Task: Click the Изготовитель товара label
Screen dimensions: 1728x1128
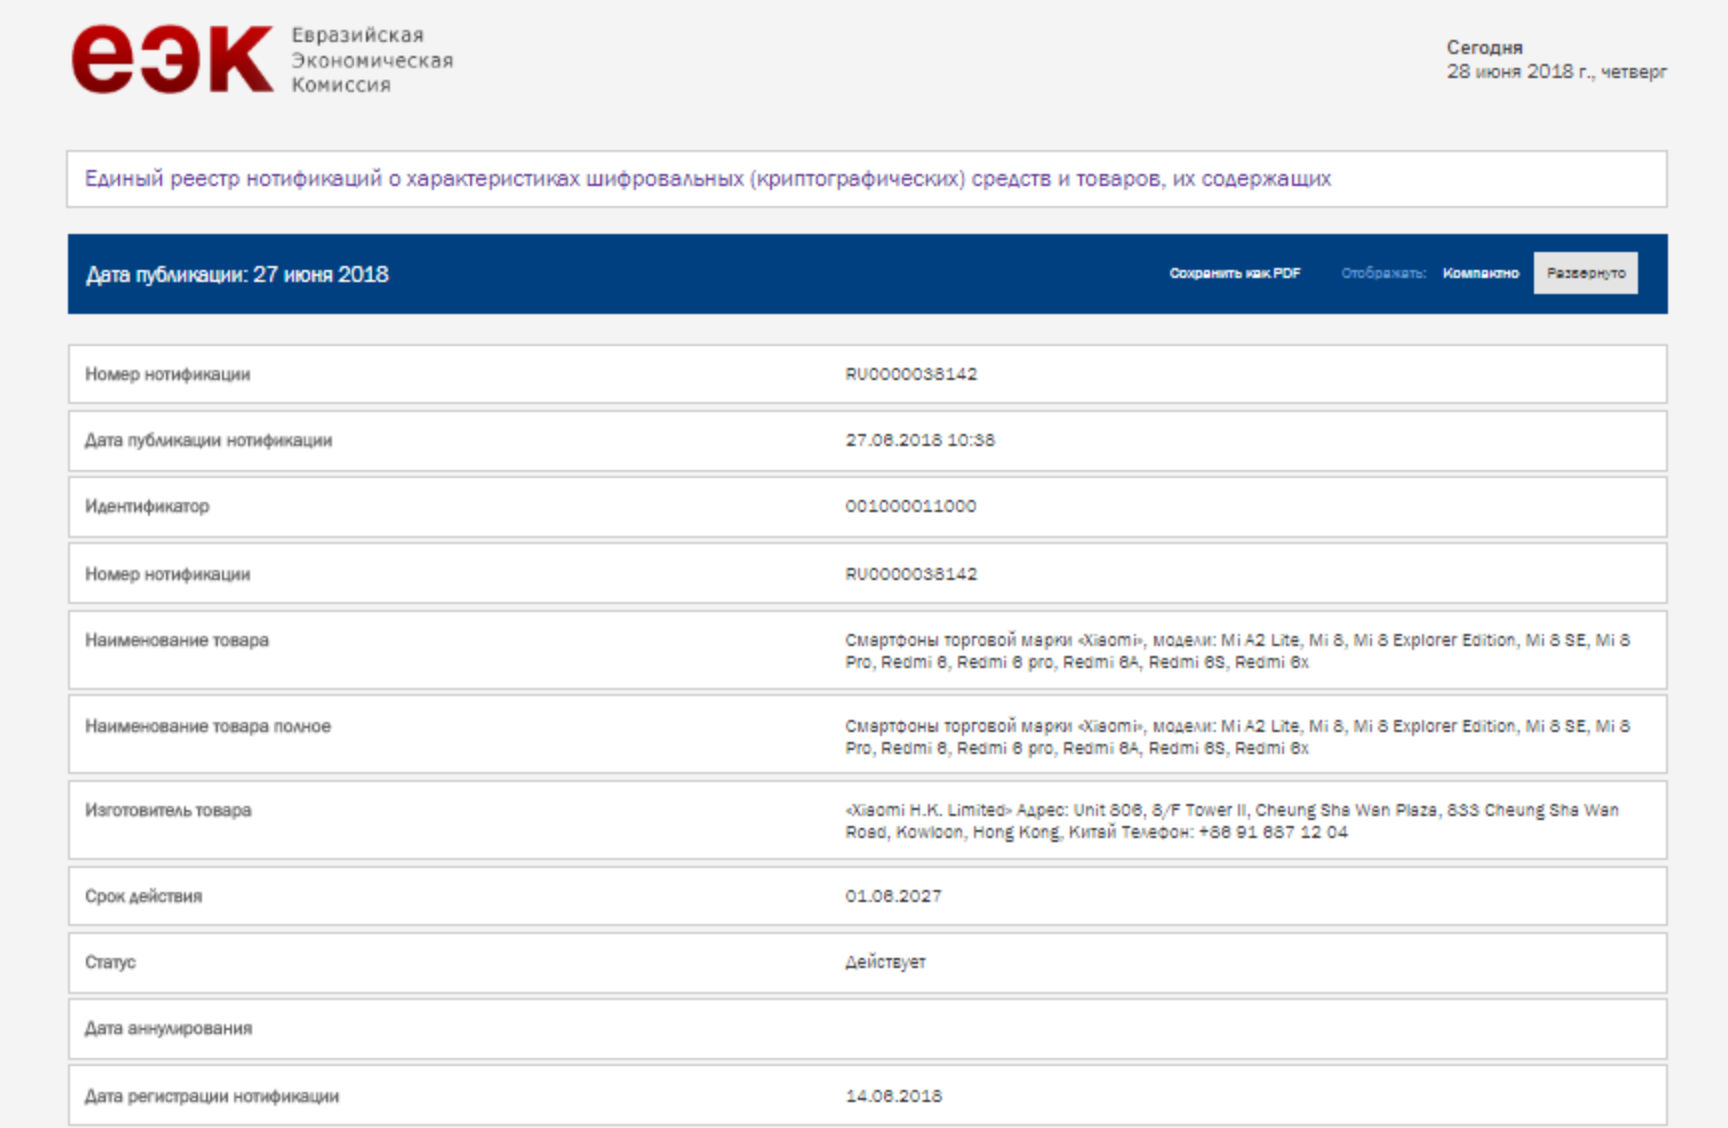Action: 168,810
